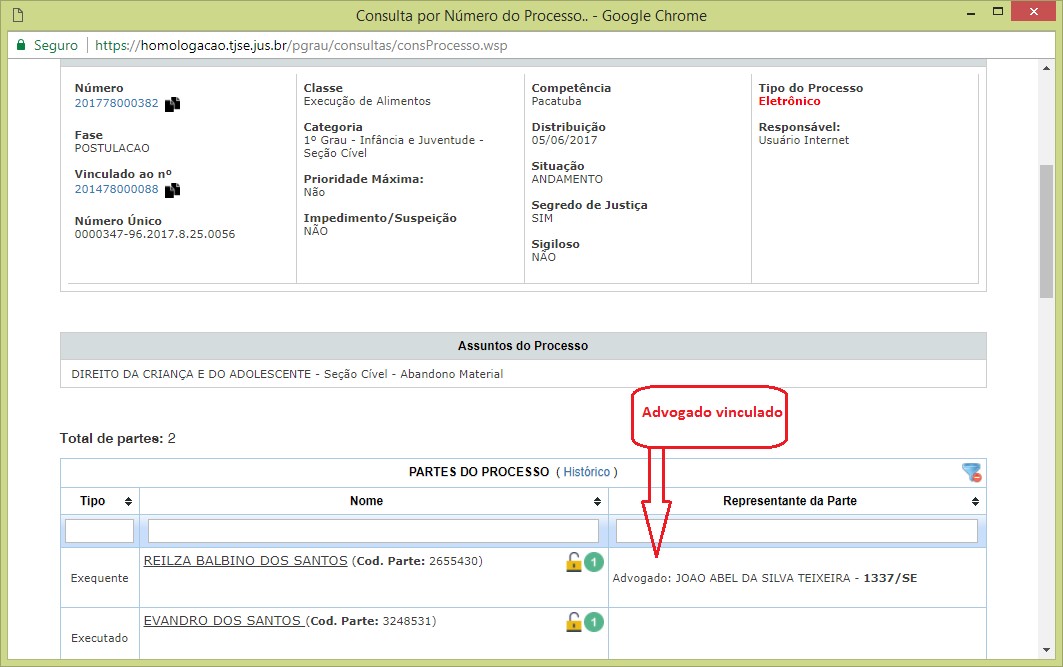Click the copy icon beside linked number 201478000088

173,190
